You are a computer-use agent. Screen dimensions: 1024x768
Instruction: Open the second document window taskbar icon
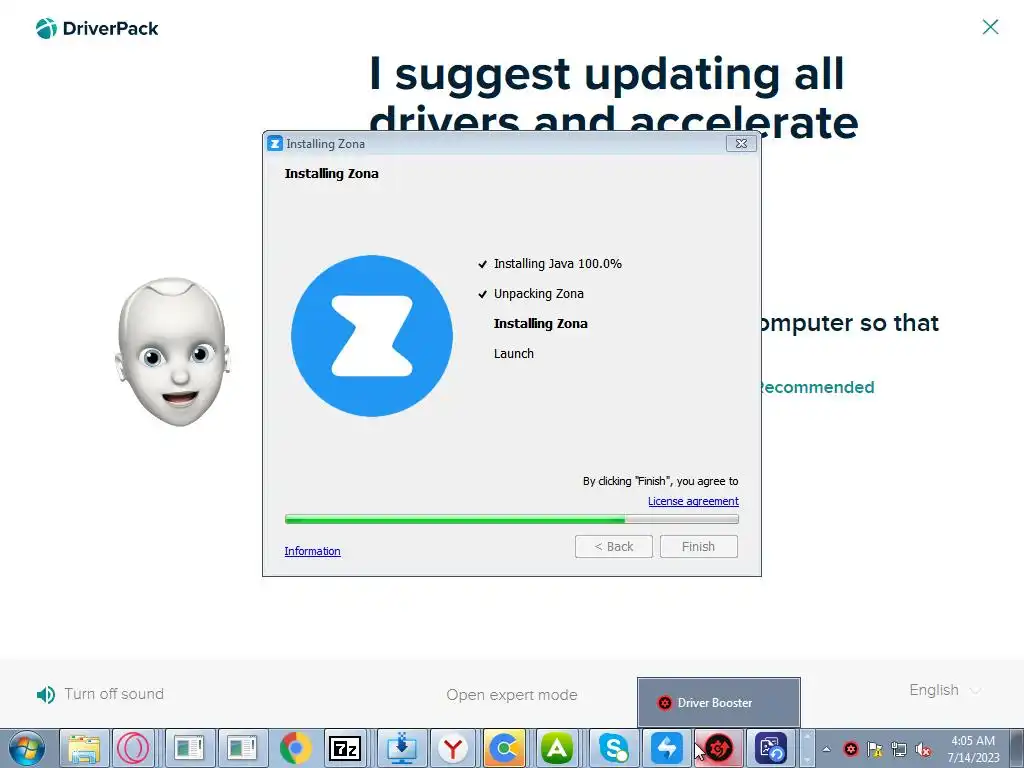pos(242,748)
